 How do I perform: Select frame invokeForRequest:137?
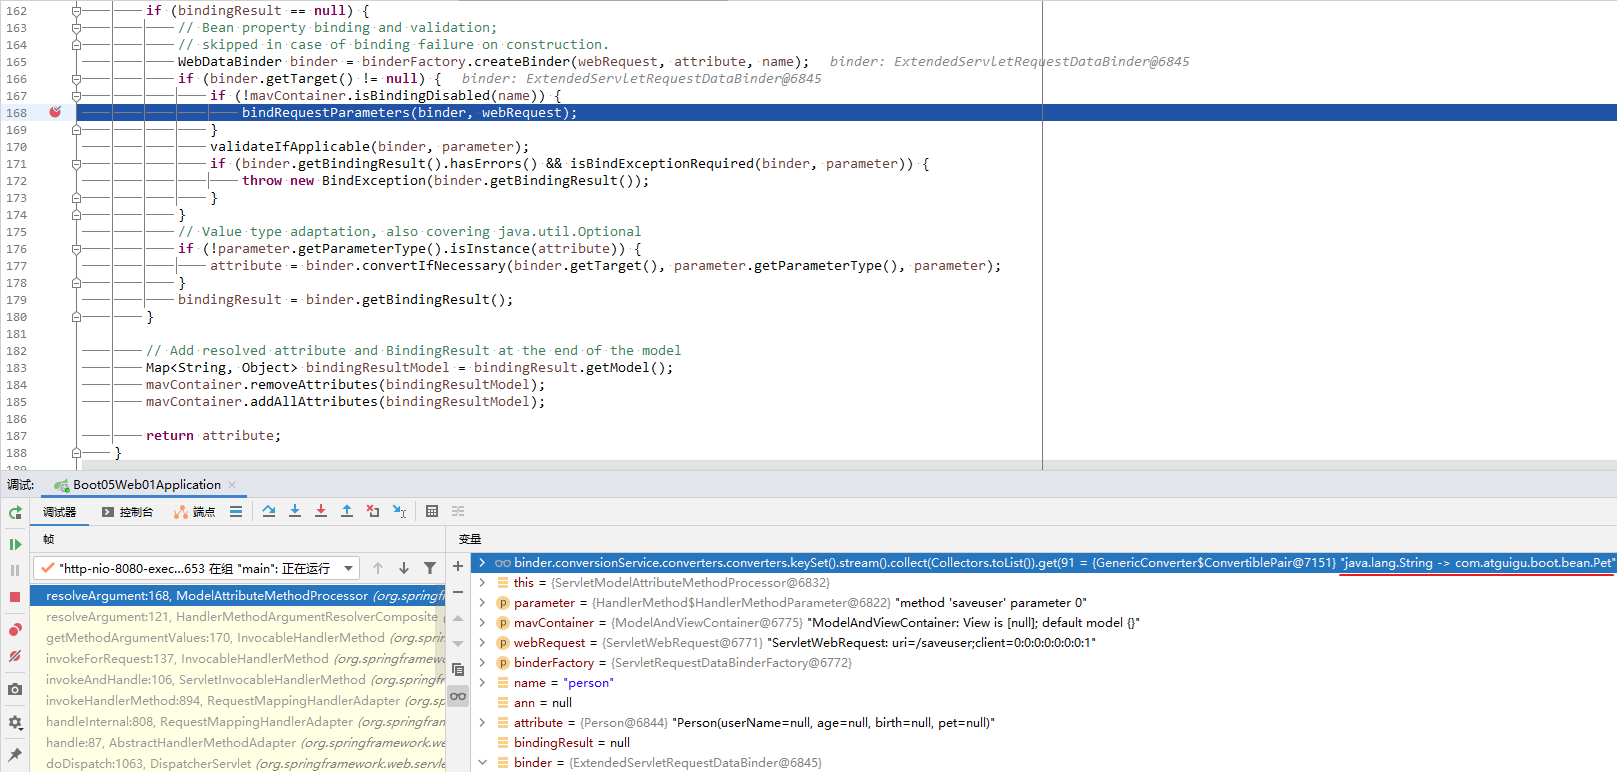click(x=238, y=659)
